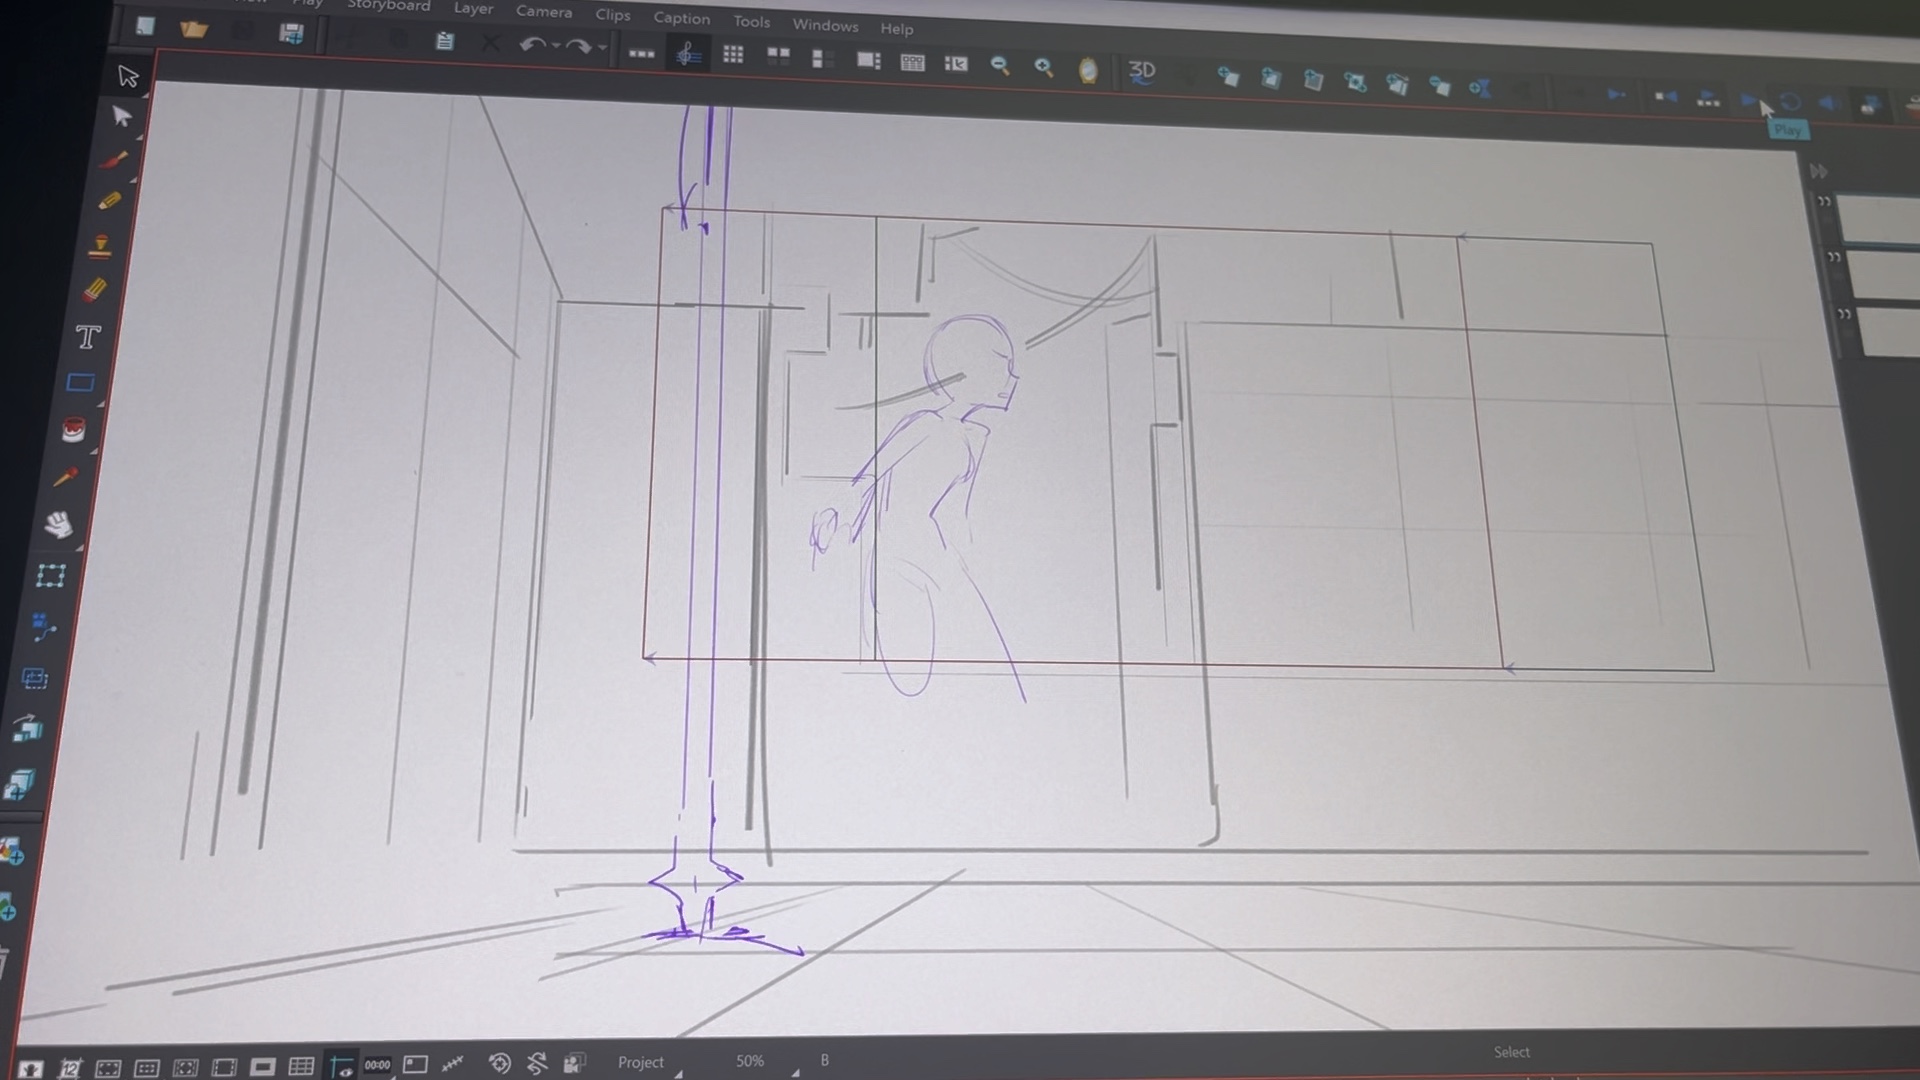Open the Storyboard menu

389,5
